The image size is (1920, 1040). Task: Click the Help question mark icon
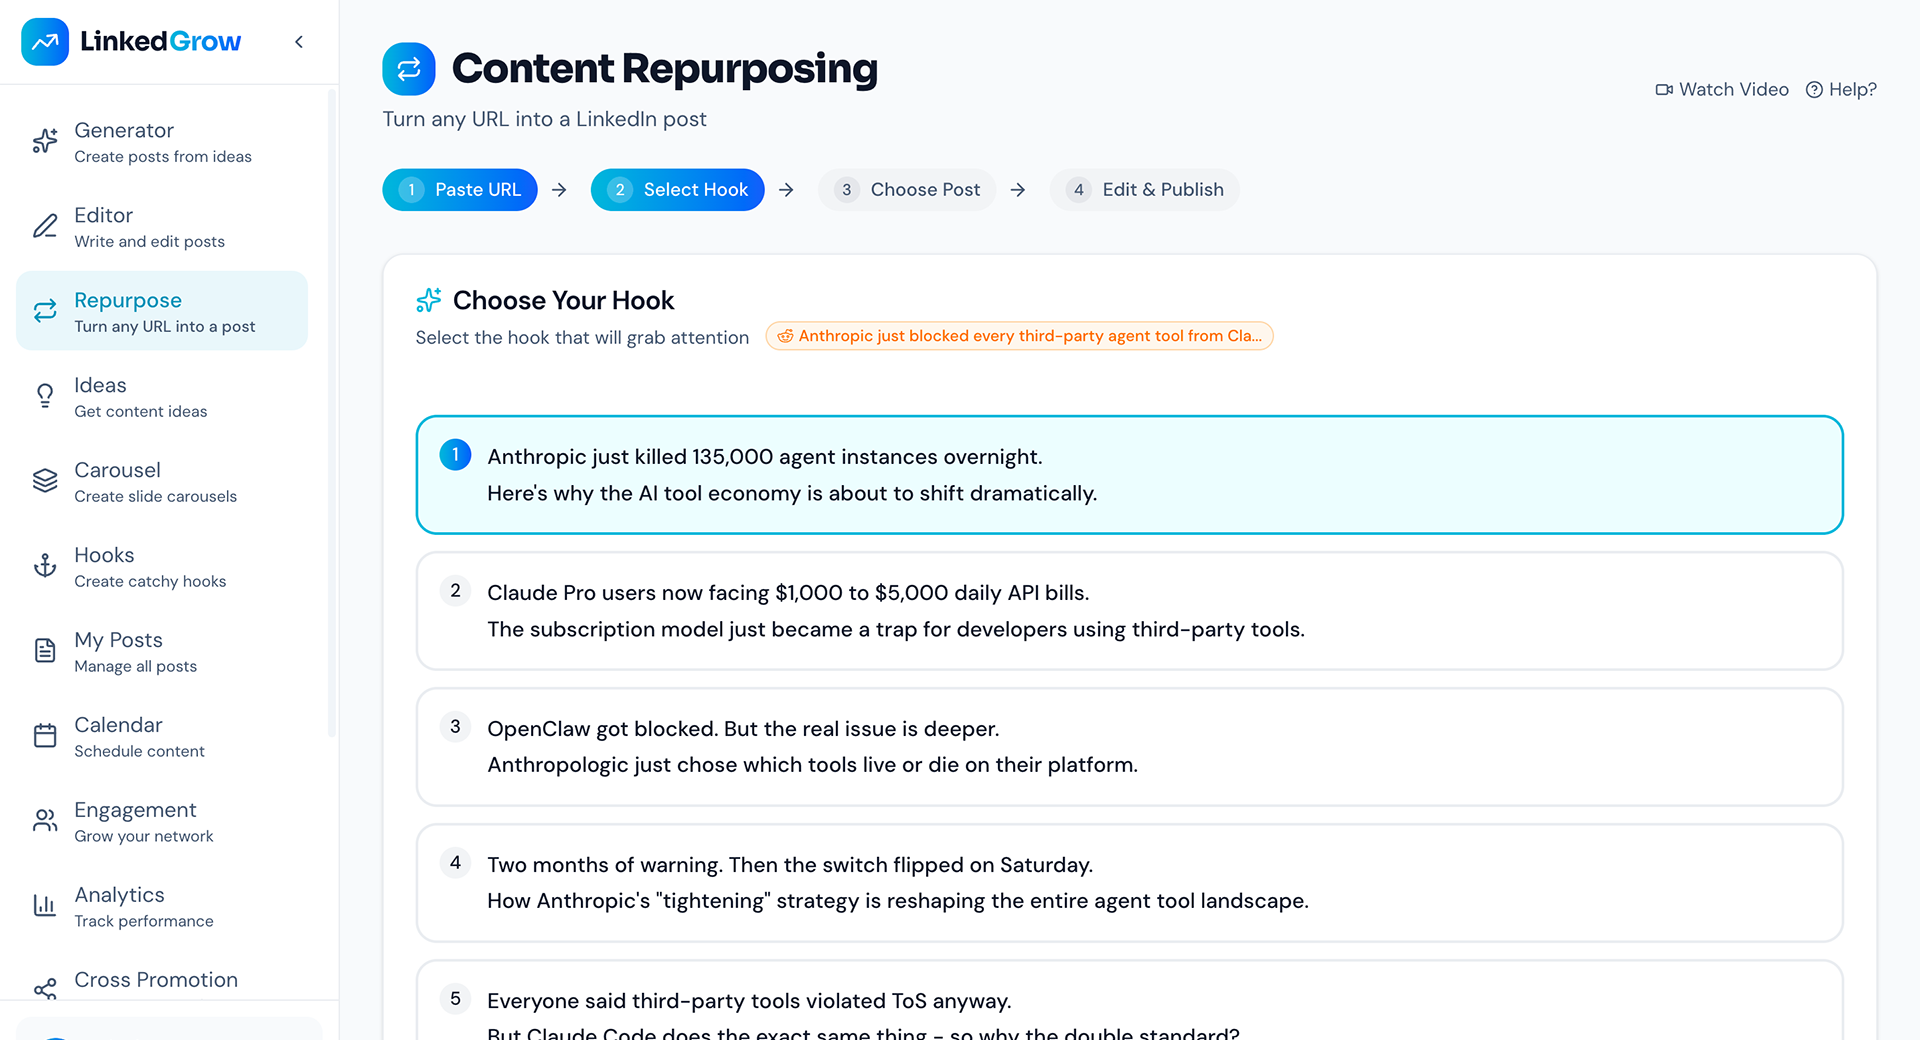tap(1814, 90)
